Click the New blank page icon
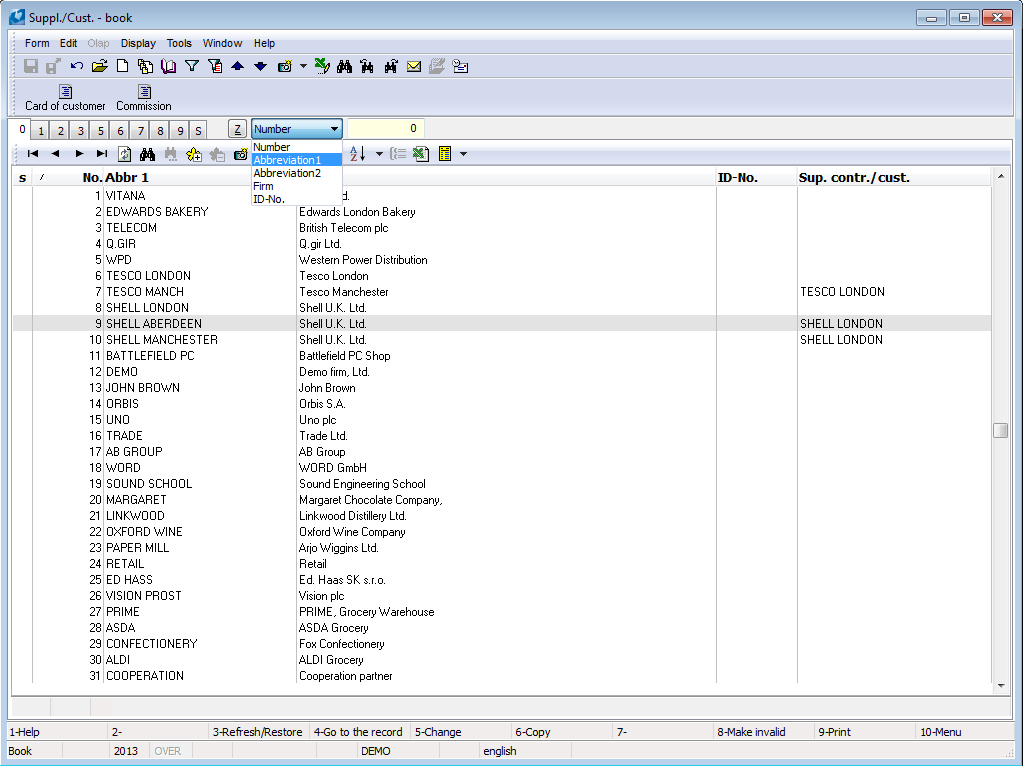1023x766 pixels. (x=122, y=66)
